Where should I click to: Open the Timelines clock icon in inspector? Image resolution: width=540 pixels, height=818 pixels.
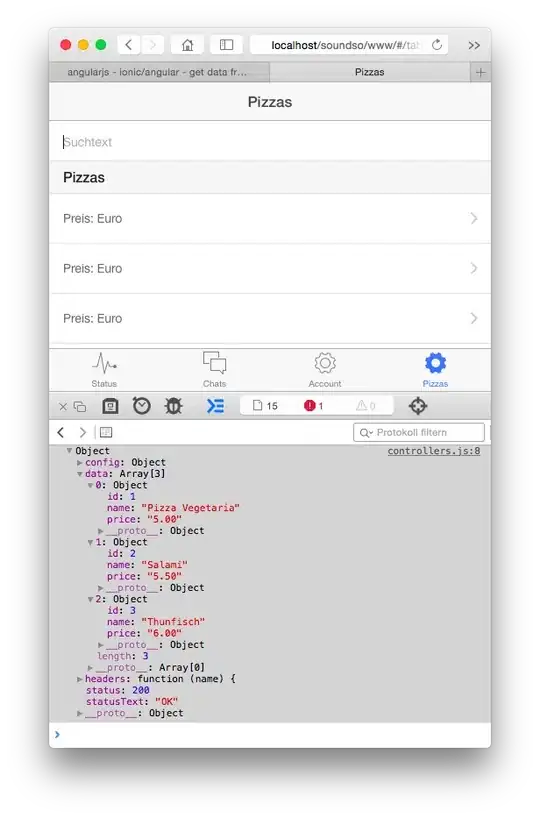click(141, 406)
